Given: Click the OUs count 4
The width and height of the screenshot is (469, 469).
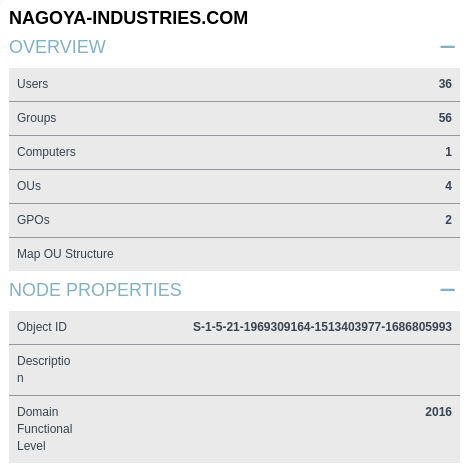Looking at the screenshot, I should pyautogui.click(x=449, y=186).
